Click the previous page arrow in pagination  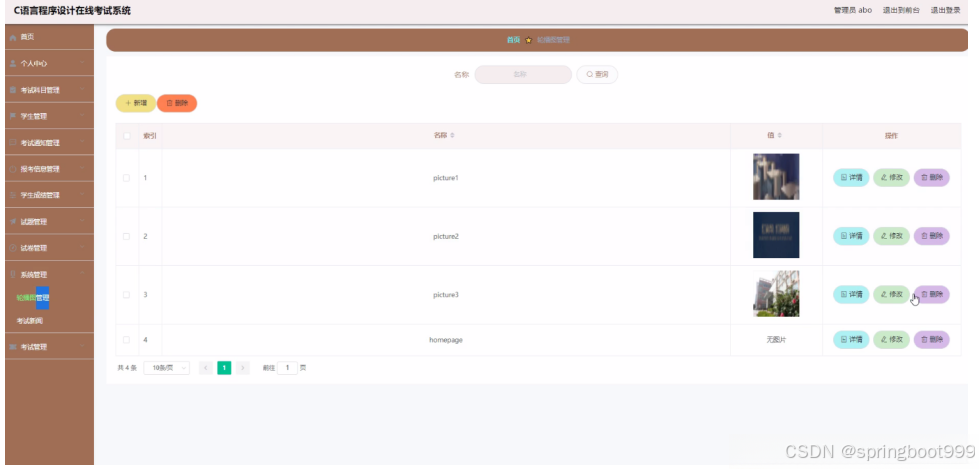coord(205,368)
